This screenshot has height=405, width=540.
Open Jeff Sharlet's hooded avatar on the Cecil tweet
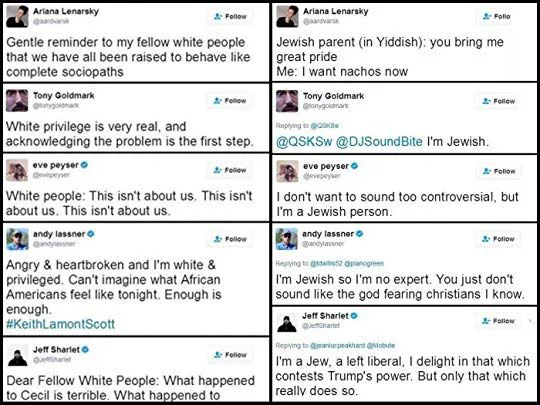pos(17,355)
